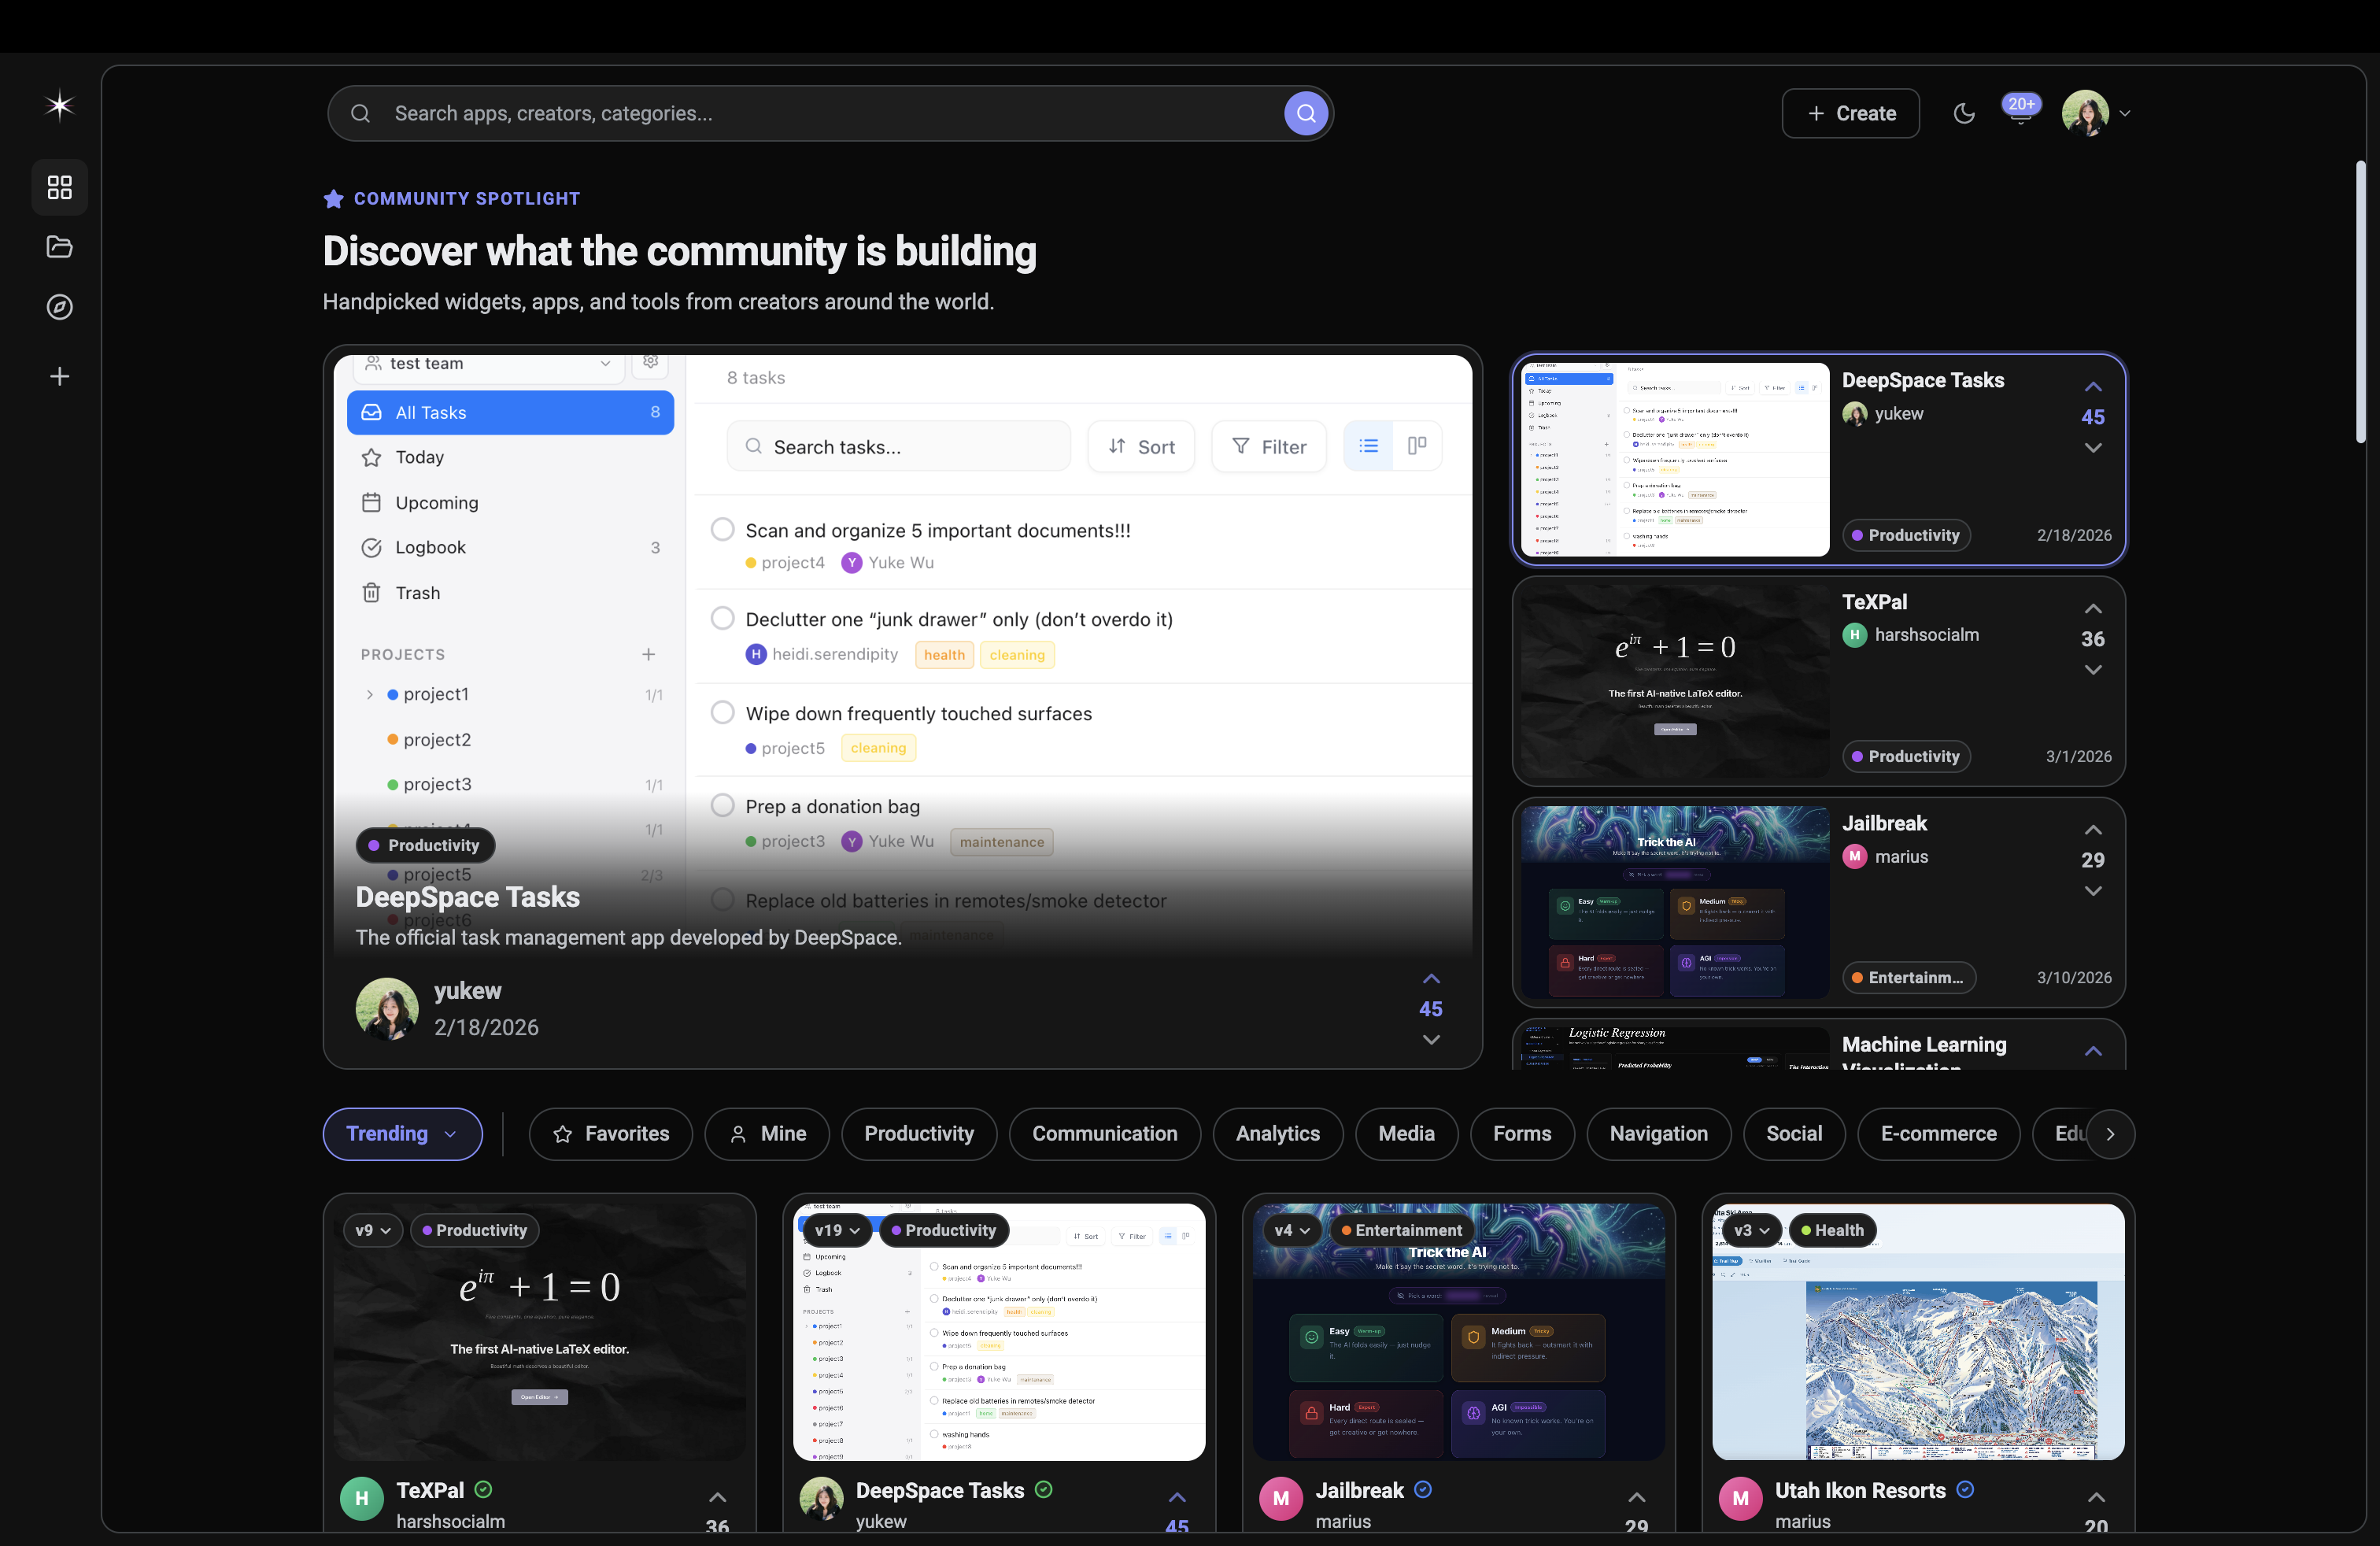Select the Navigation category filter
Screen dimensions: 2380x1546
pos(1659,1134)
